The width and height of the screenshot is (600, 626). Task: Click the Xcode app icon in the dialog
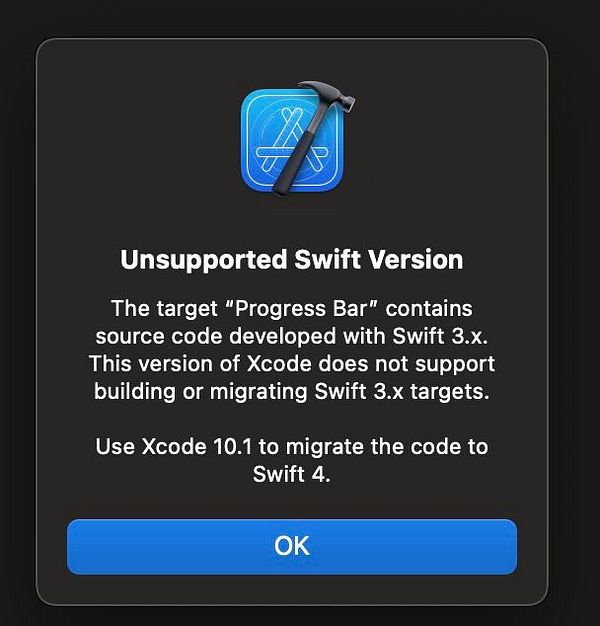(x=297, y=138)
